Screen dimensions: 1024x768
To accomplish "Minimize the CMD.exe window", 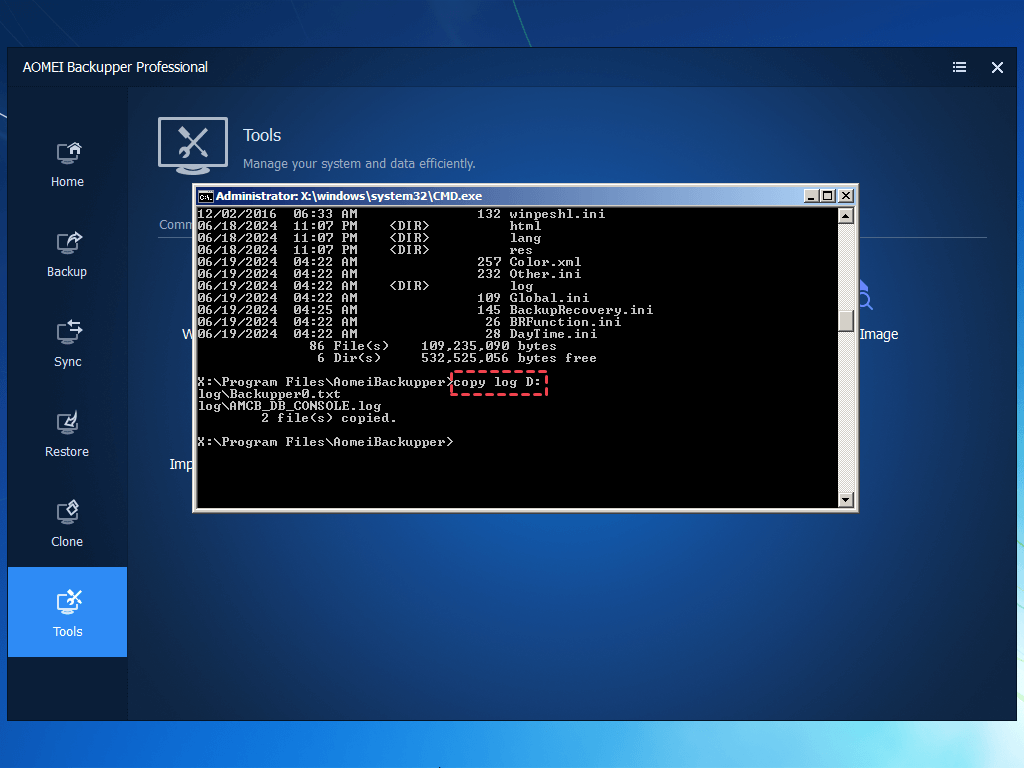I will tap(811, 196).
